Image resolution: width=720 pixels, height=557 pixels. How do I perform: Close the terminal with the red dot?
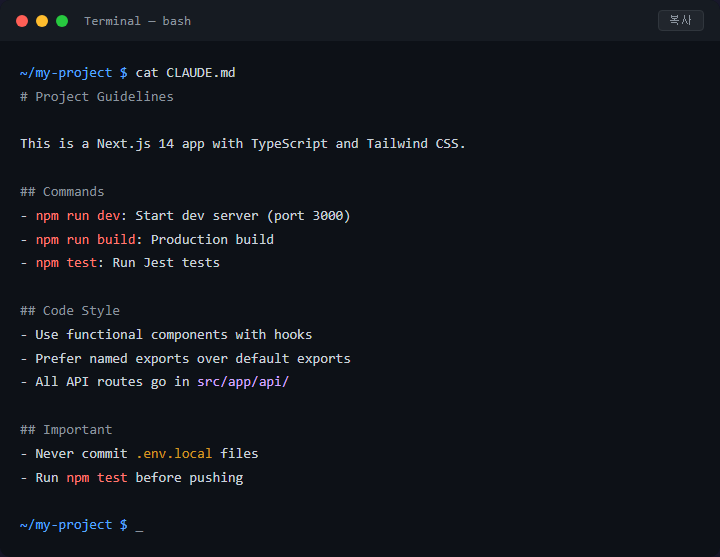[22, 21]
